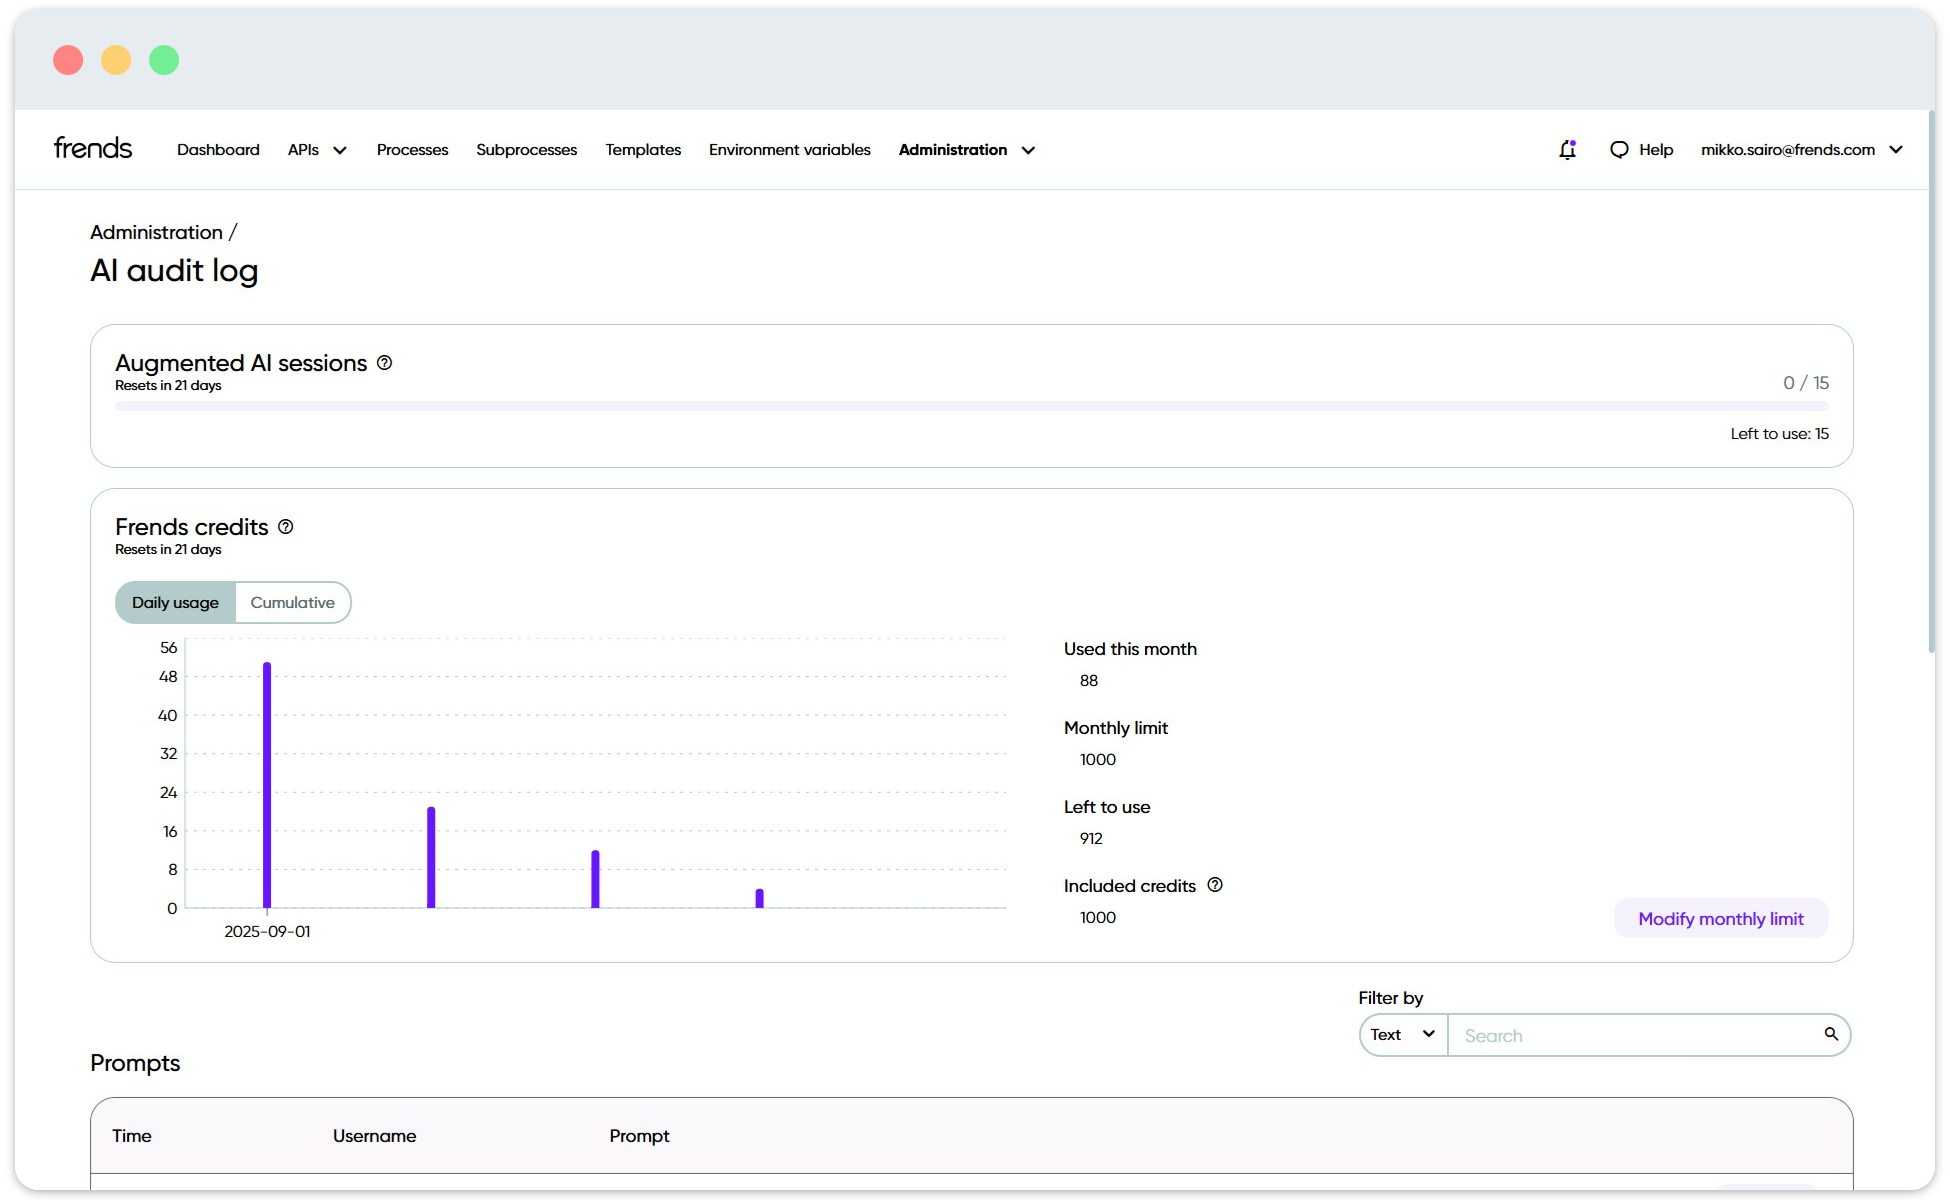Image resolution: width=1950 pixels, height=1200 pixels.
Task: Click into the Search filter field
Action: coord(1635,1036)
